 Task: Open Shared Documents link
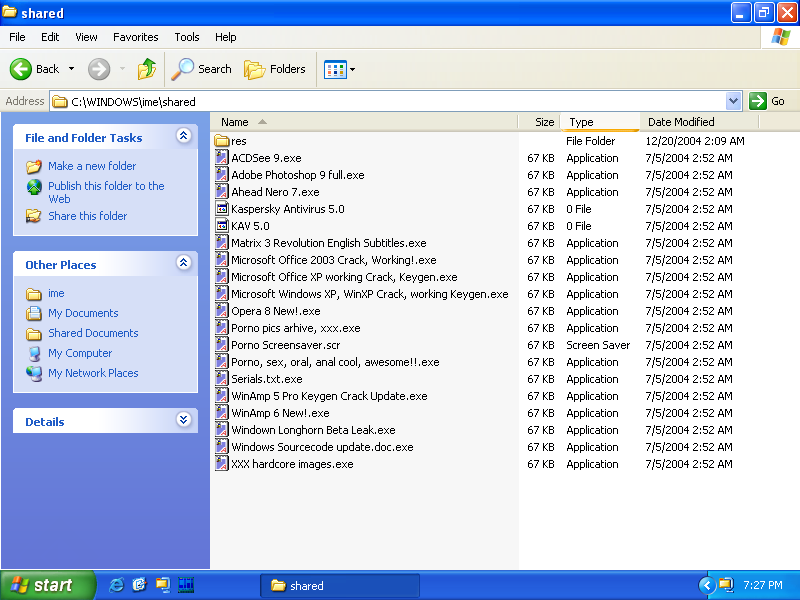click(93, 333)
